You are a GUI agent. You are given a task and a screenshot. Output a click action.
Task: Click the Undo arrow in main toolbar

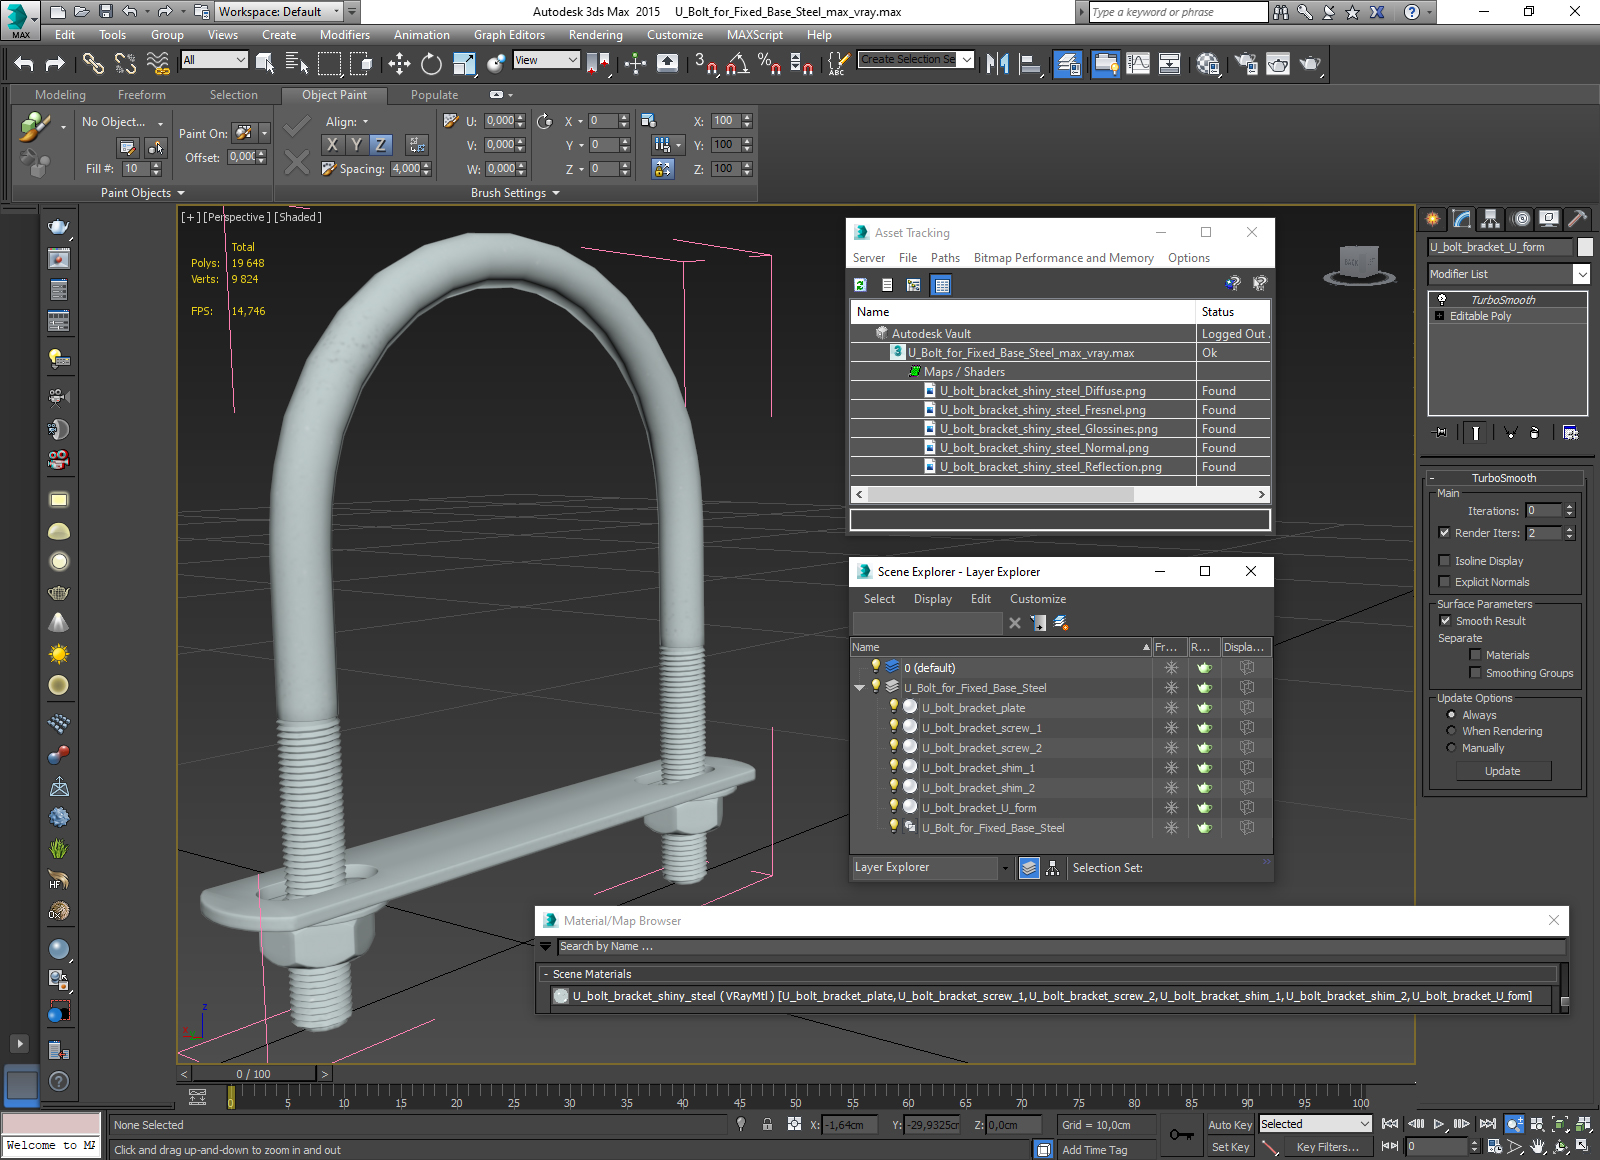[24, 64]
